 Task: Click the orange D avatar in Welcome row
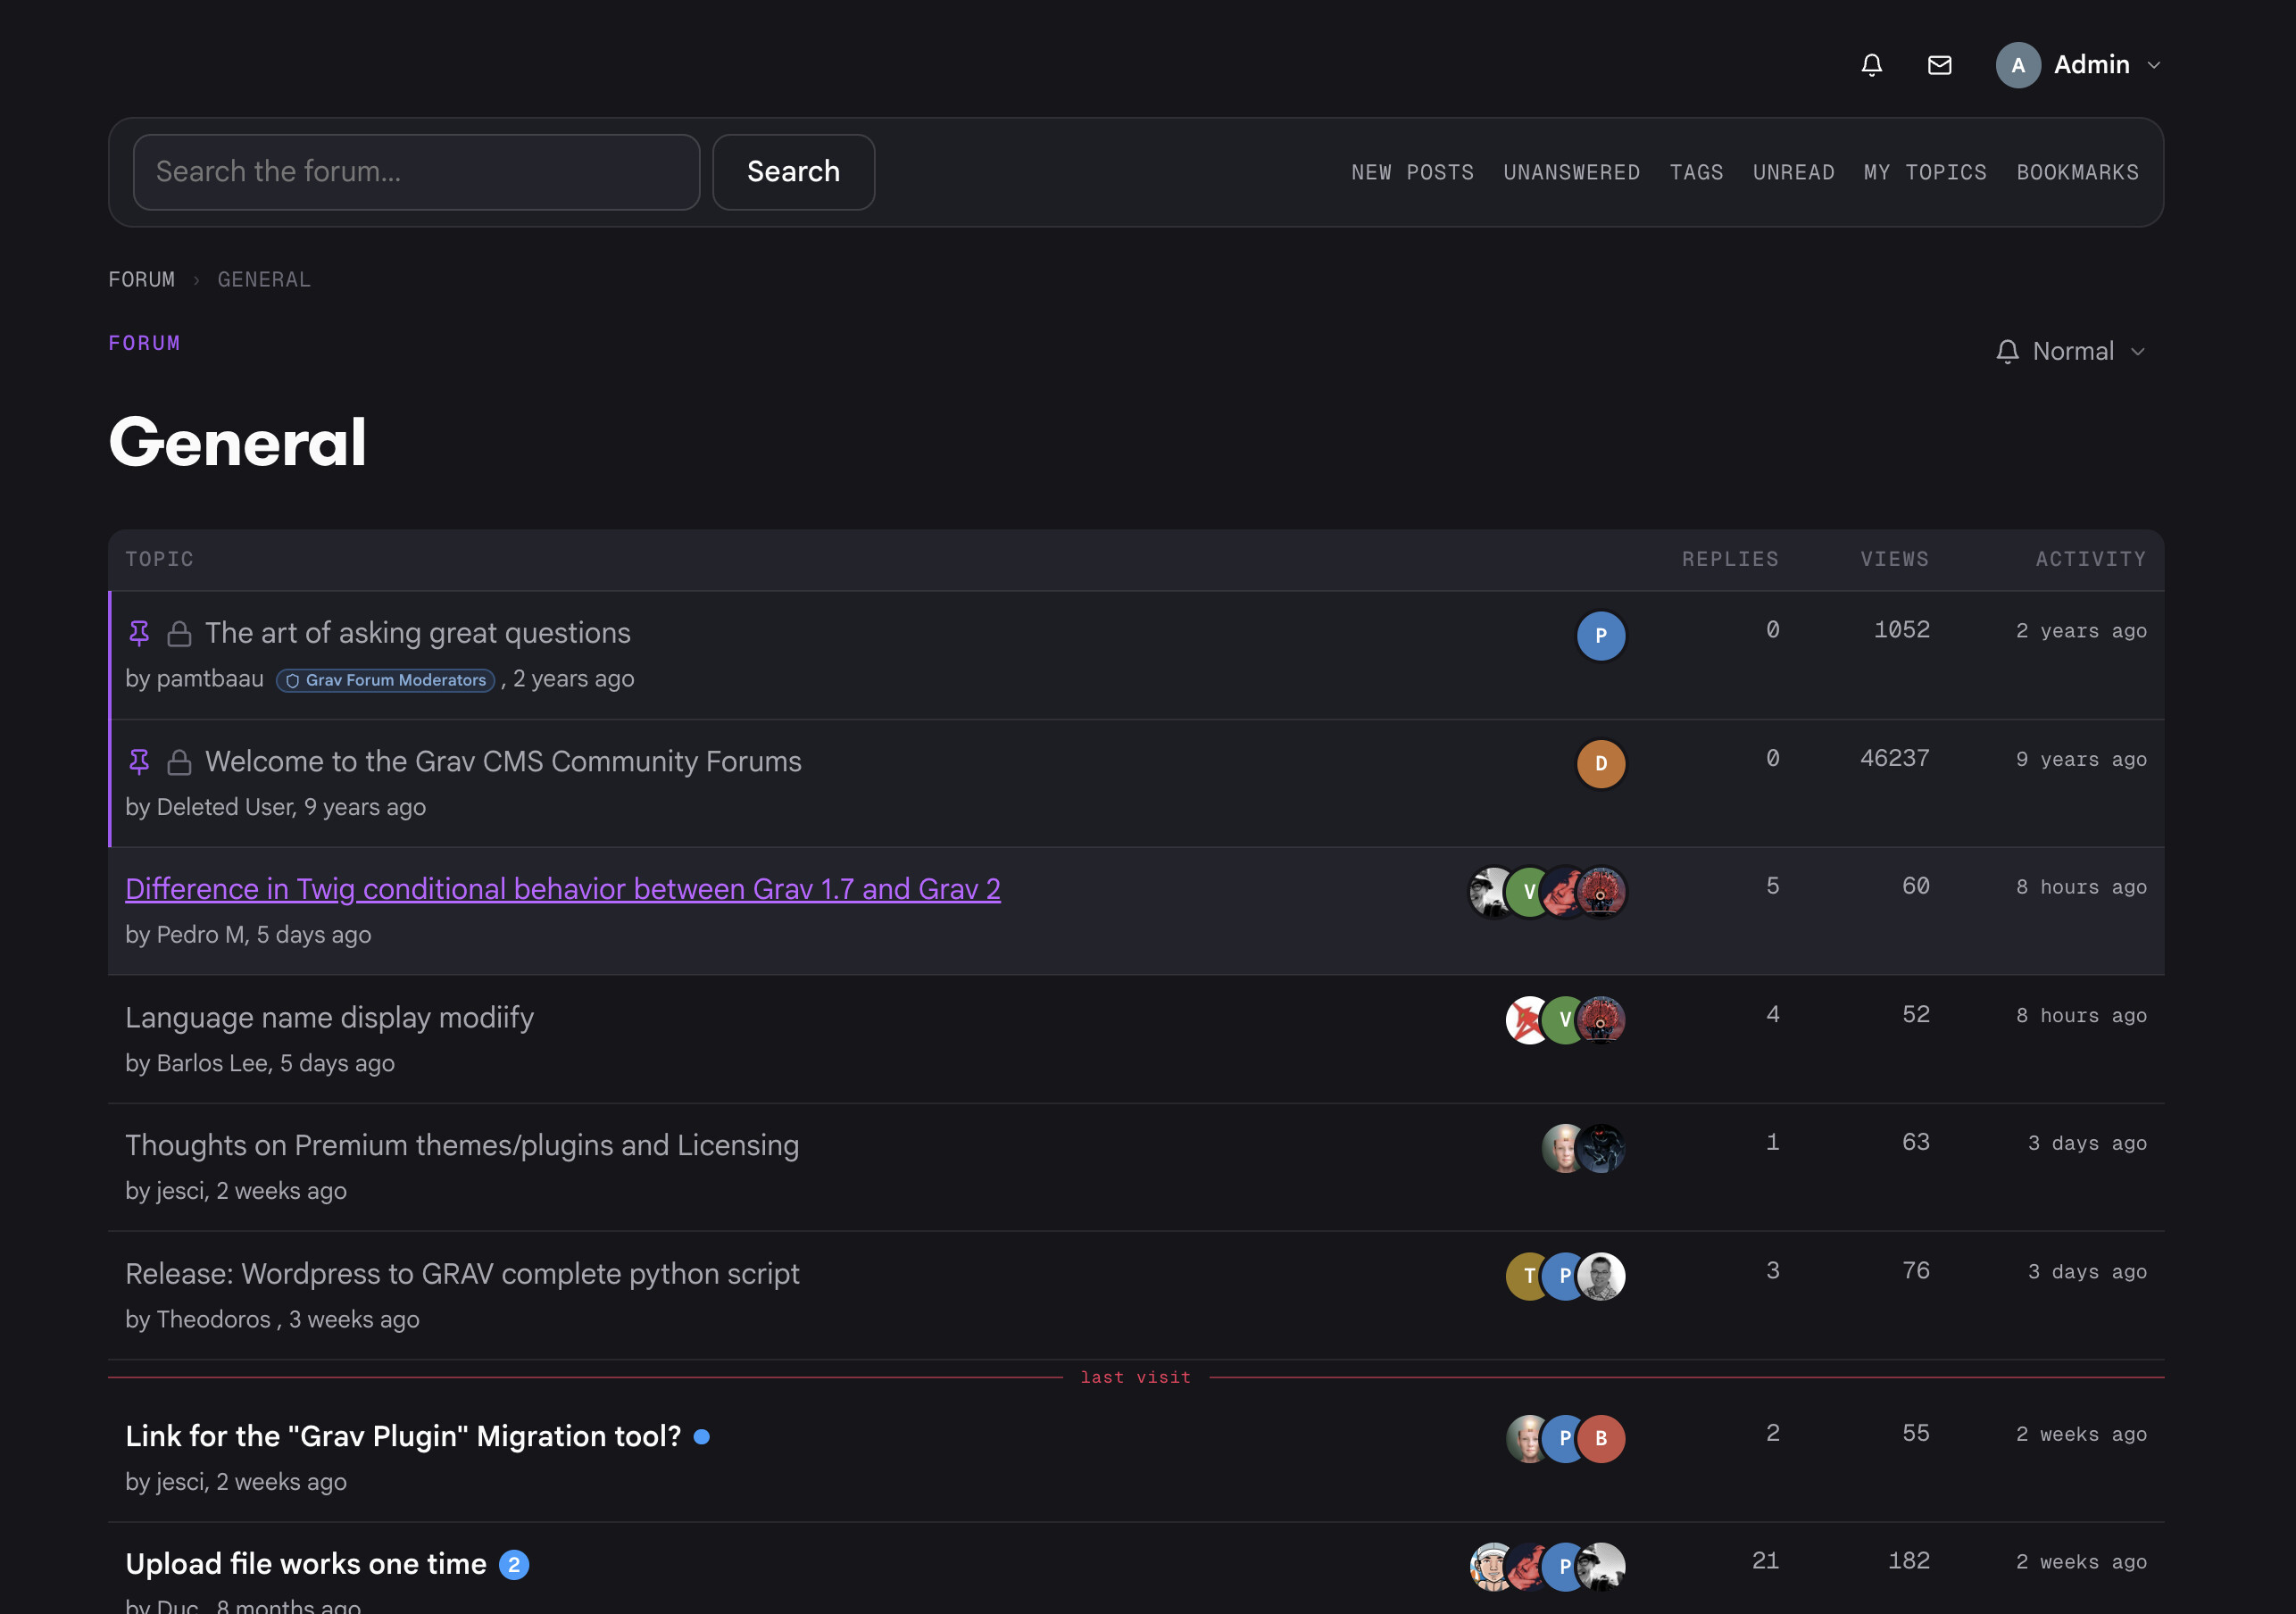[x=1601, y=764]
